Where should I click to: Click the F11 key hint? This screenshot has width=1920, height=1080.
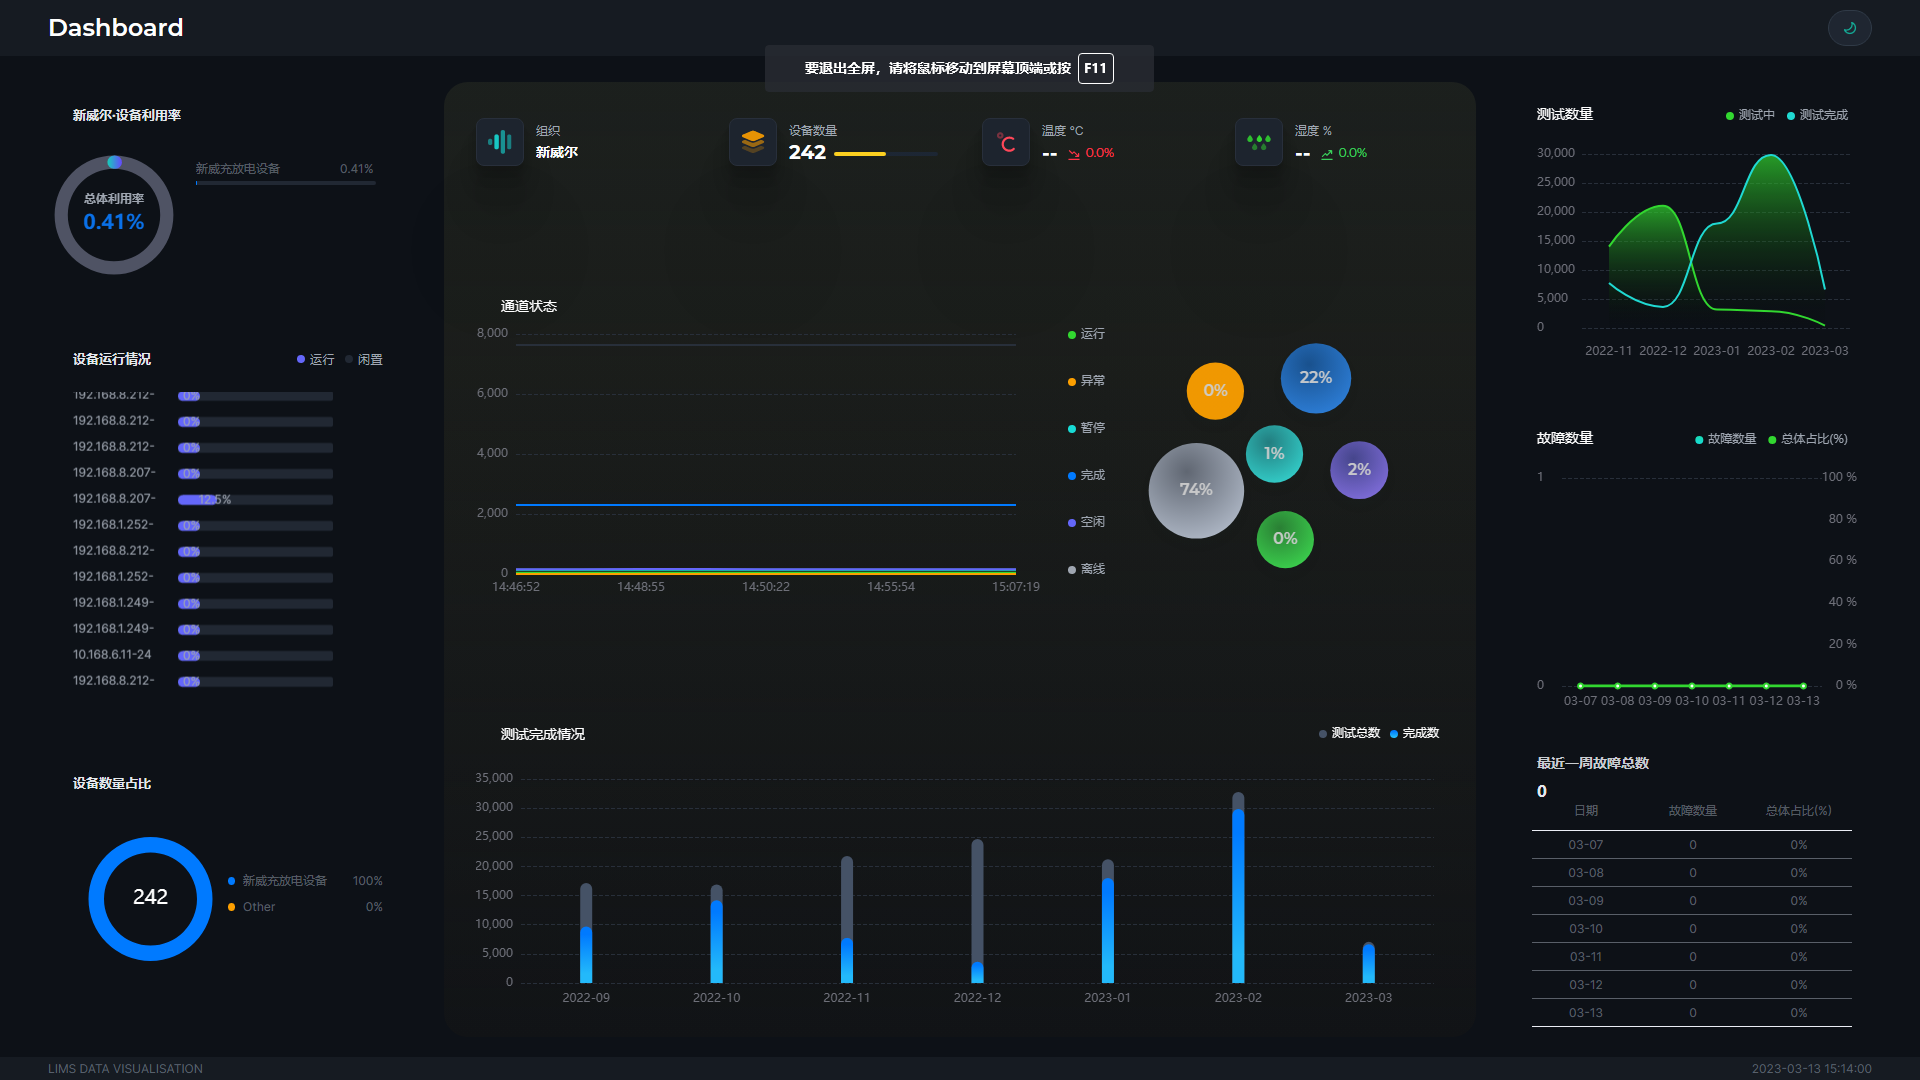1095,68
